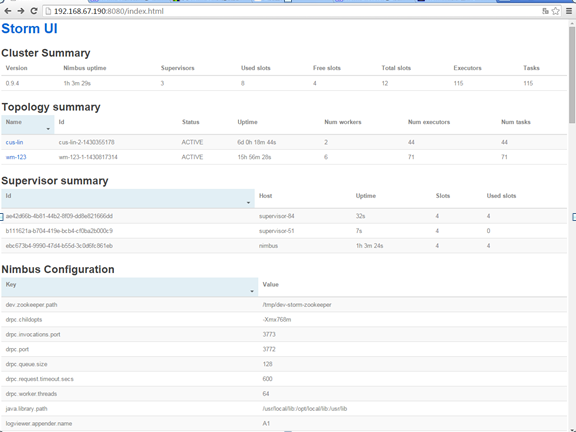This screenshot has width=576, height=432.
Task: Click the drpc.queue.size key
Action: [26, 364]
